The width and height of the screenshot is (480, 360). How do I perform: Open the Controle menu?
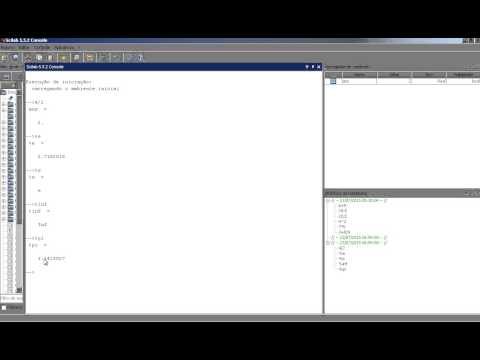coord(42,48)
